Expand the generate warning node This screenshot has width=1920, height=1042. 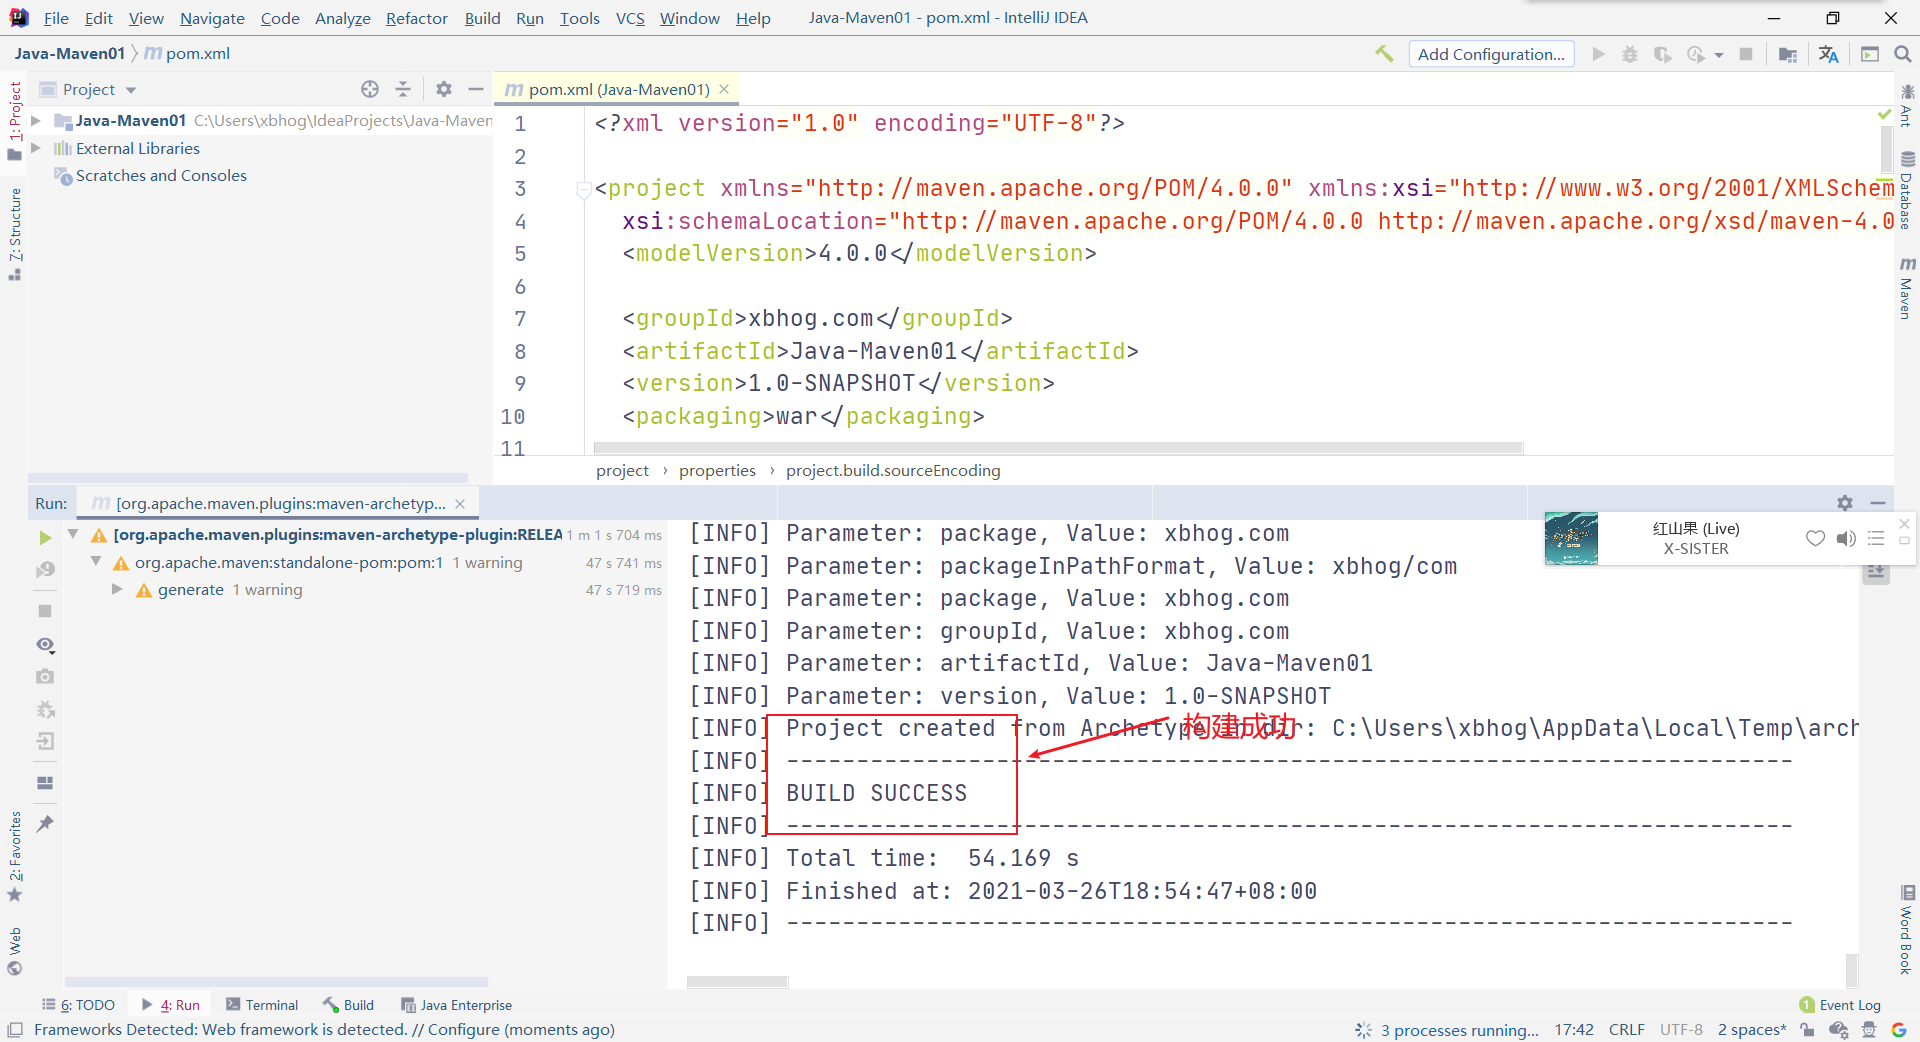(117, 589)
